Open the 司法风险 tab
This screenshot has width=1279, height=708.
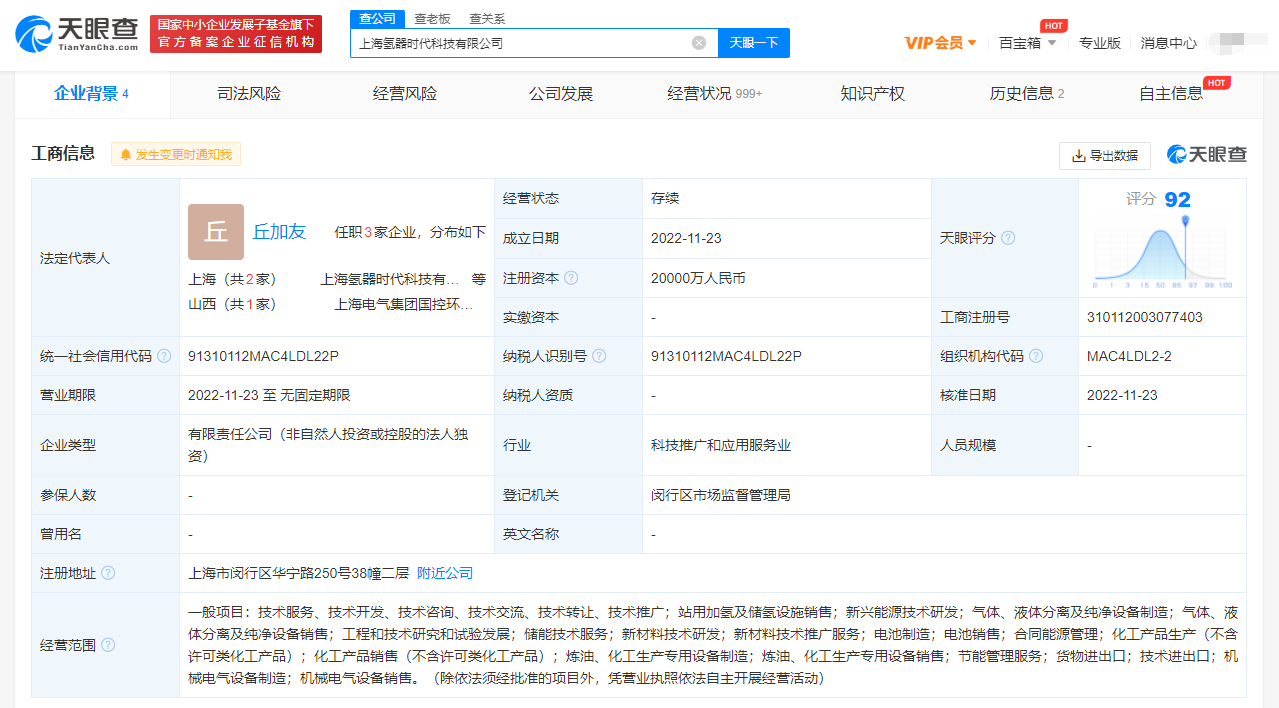point(249,94)
